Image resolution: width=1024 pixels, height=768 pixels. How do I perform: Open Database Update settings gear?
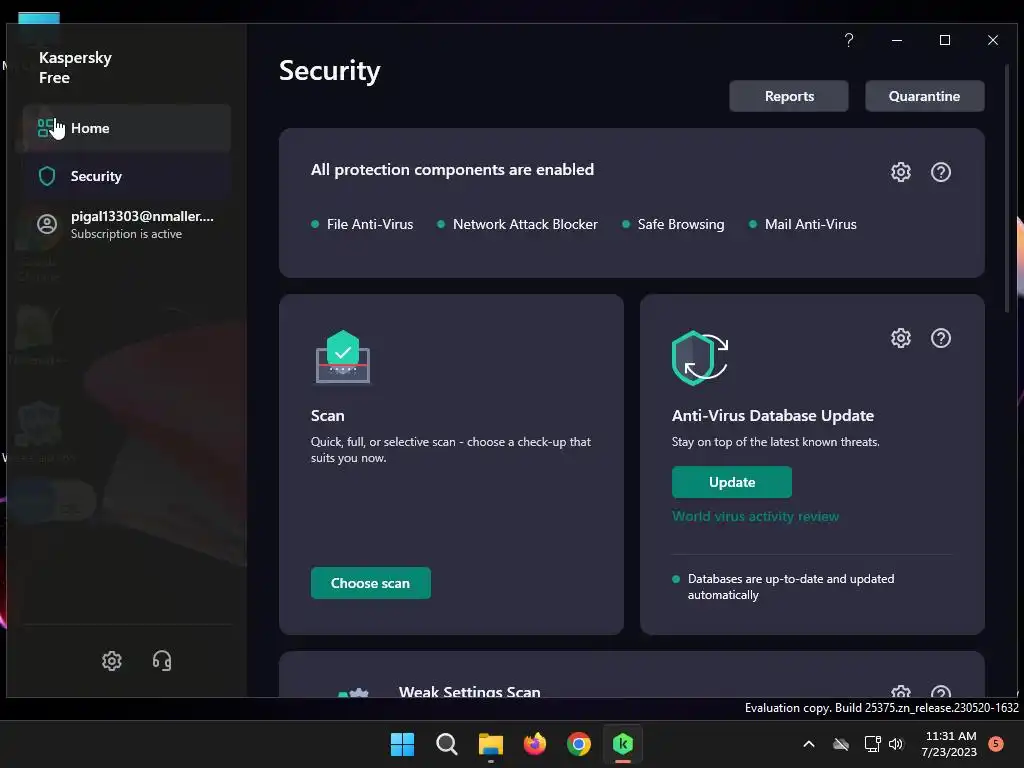pos(901,338)
